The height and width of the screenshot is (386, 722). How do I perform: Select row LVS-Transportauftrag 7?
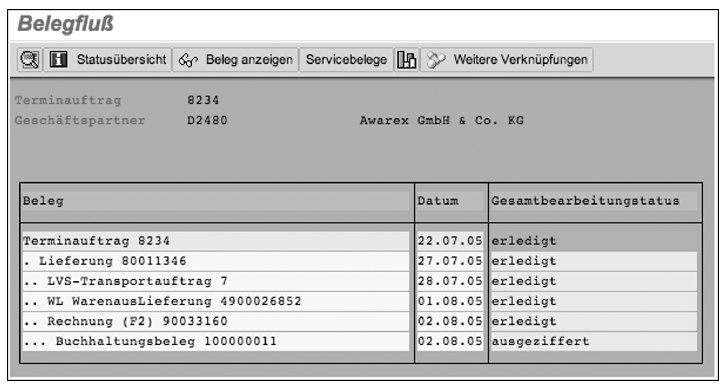pos(215,281)
